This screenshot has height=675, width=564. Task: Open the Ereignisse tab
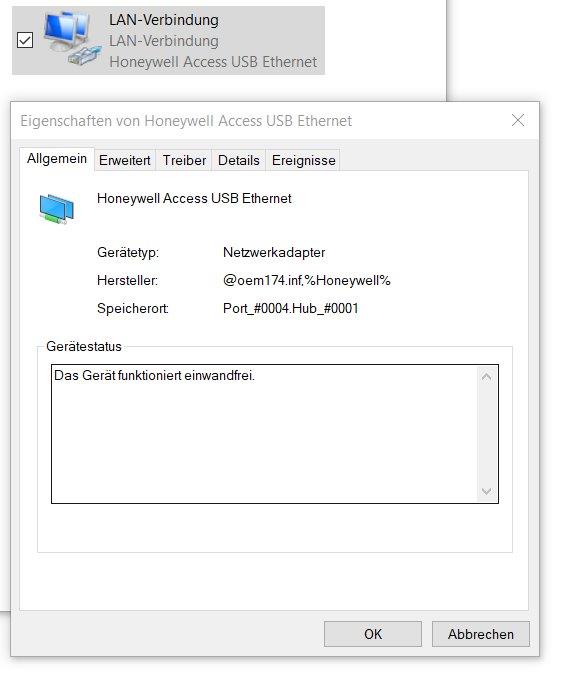tap(304, 161)
